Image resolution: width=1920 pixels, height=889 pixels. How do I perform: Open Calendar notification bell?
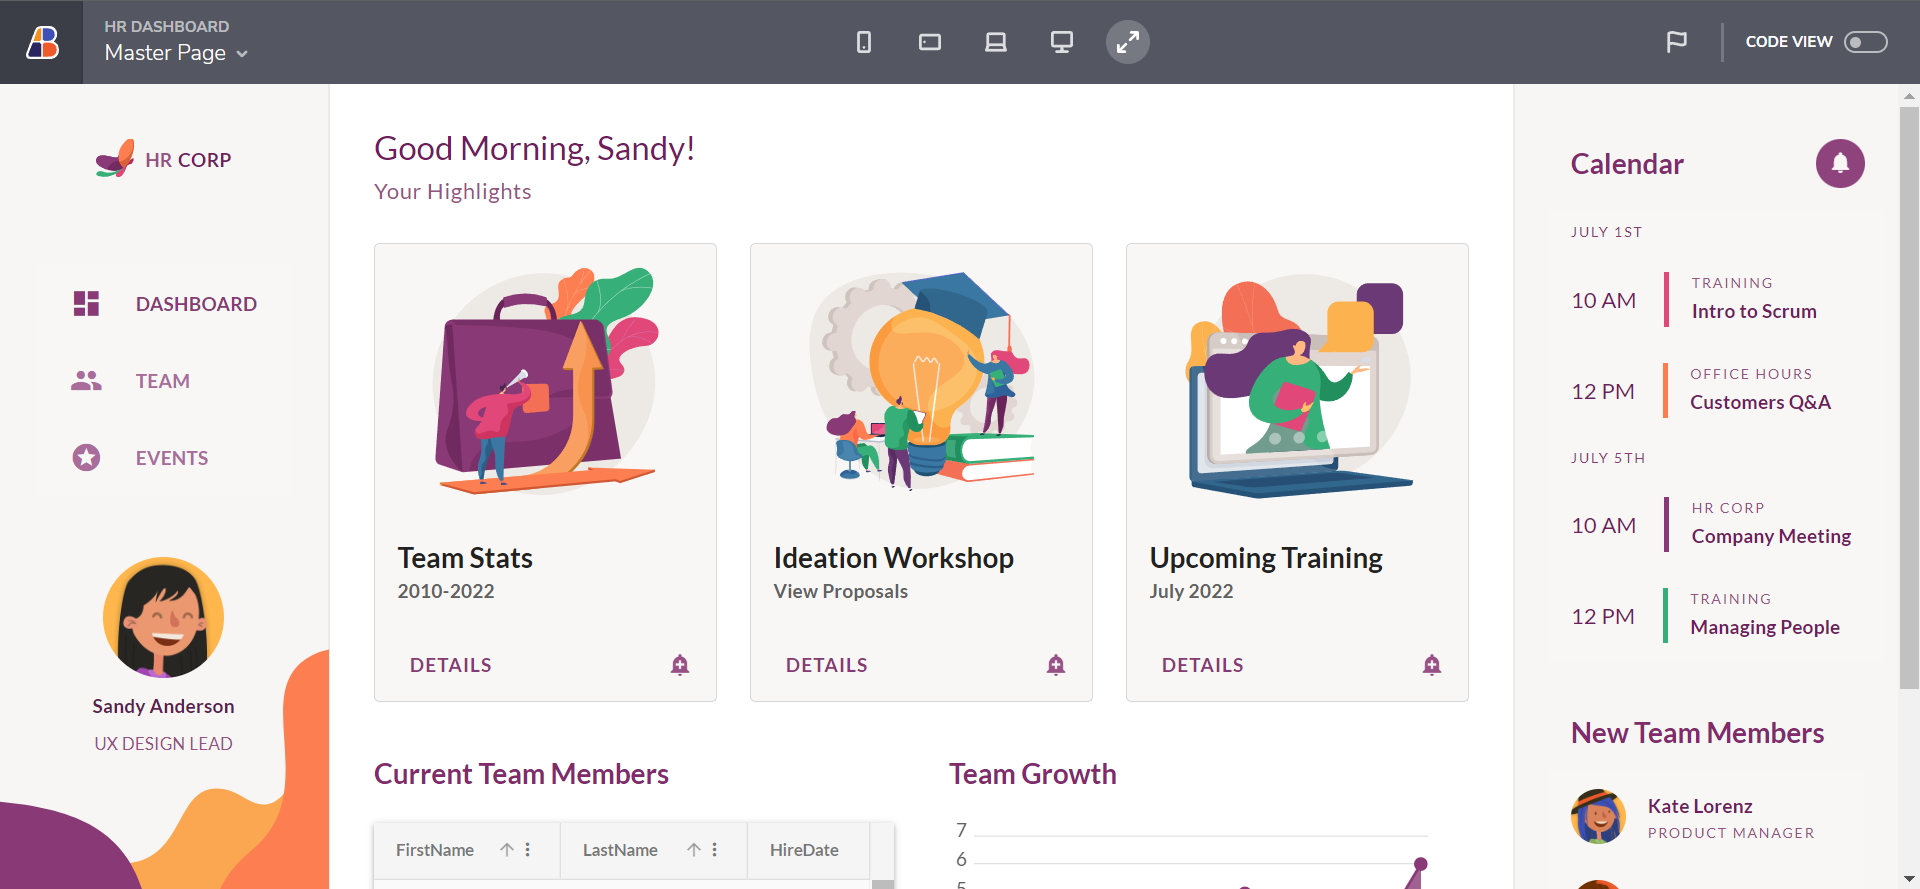(x=1840, y=163)
